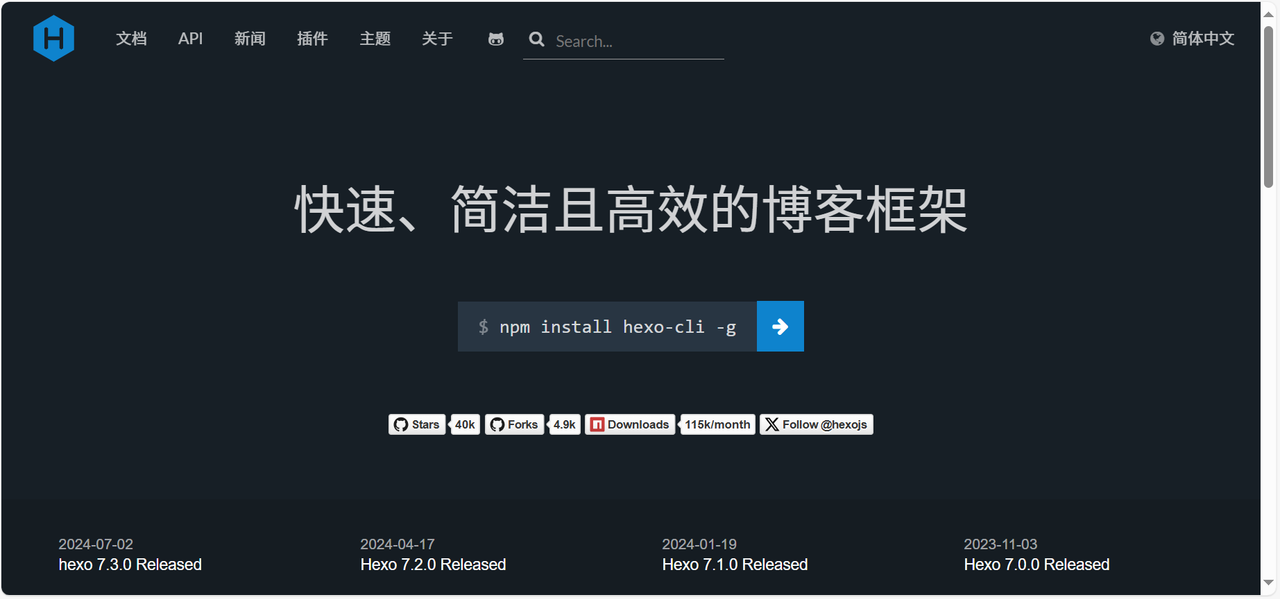Open the hexo 7.3.0 Released post

pyautogui.click(x=130, y=565)
